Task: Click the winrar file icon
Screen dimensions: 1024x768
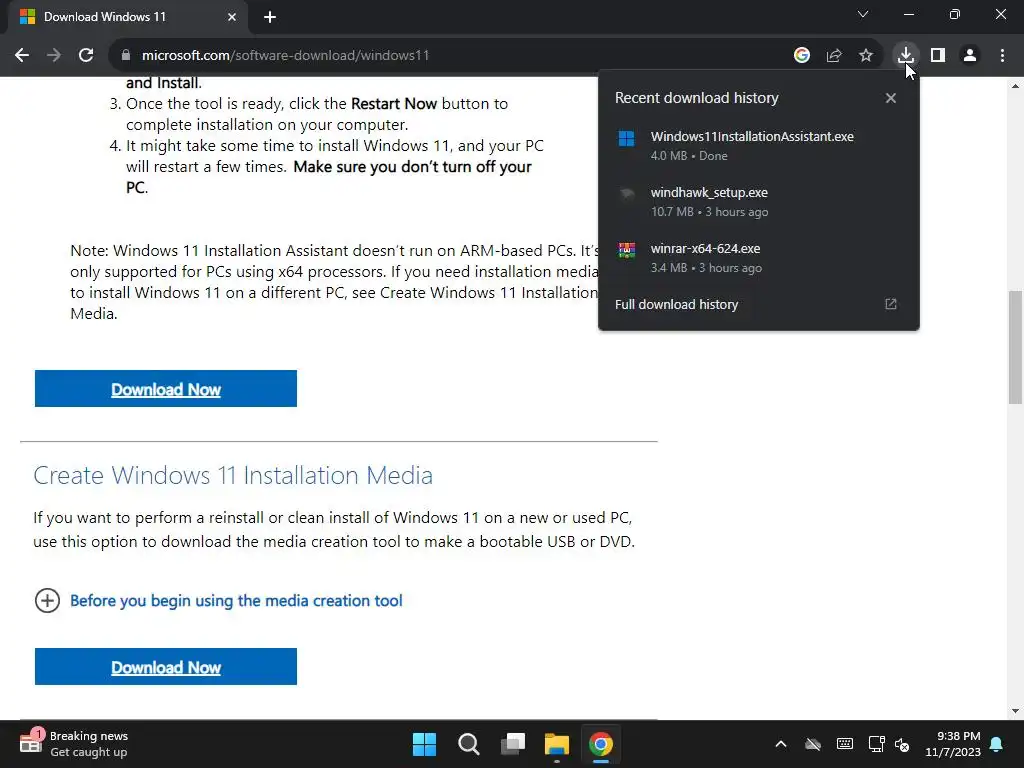Action: 626,250
